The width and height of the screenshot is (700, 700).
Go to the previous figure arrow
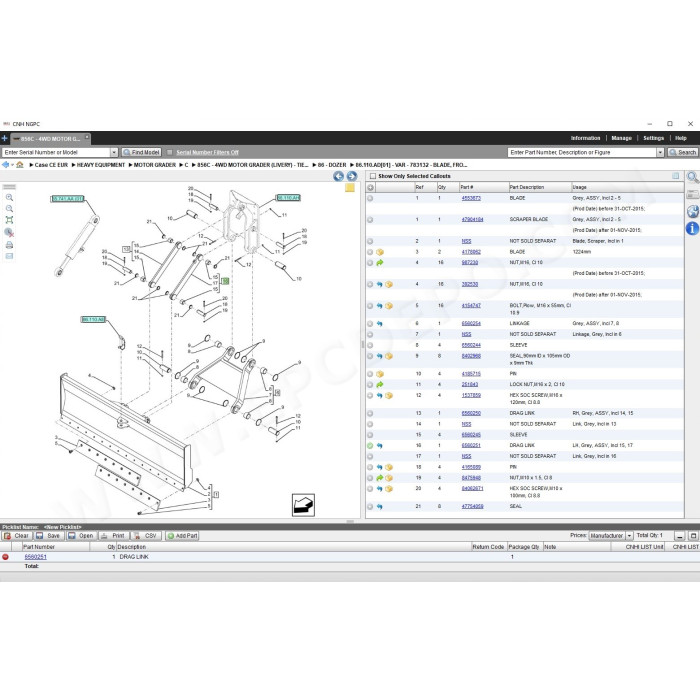click(x=338, y=176)
